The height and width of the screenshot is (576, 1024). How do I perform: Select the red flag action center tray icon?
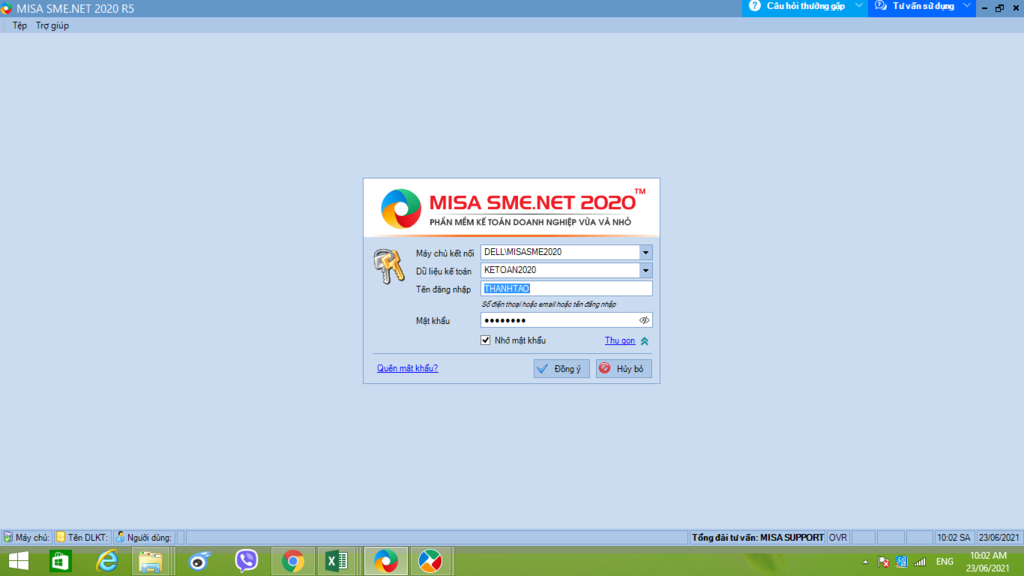click(x=884, y=562)
